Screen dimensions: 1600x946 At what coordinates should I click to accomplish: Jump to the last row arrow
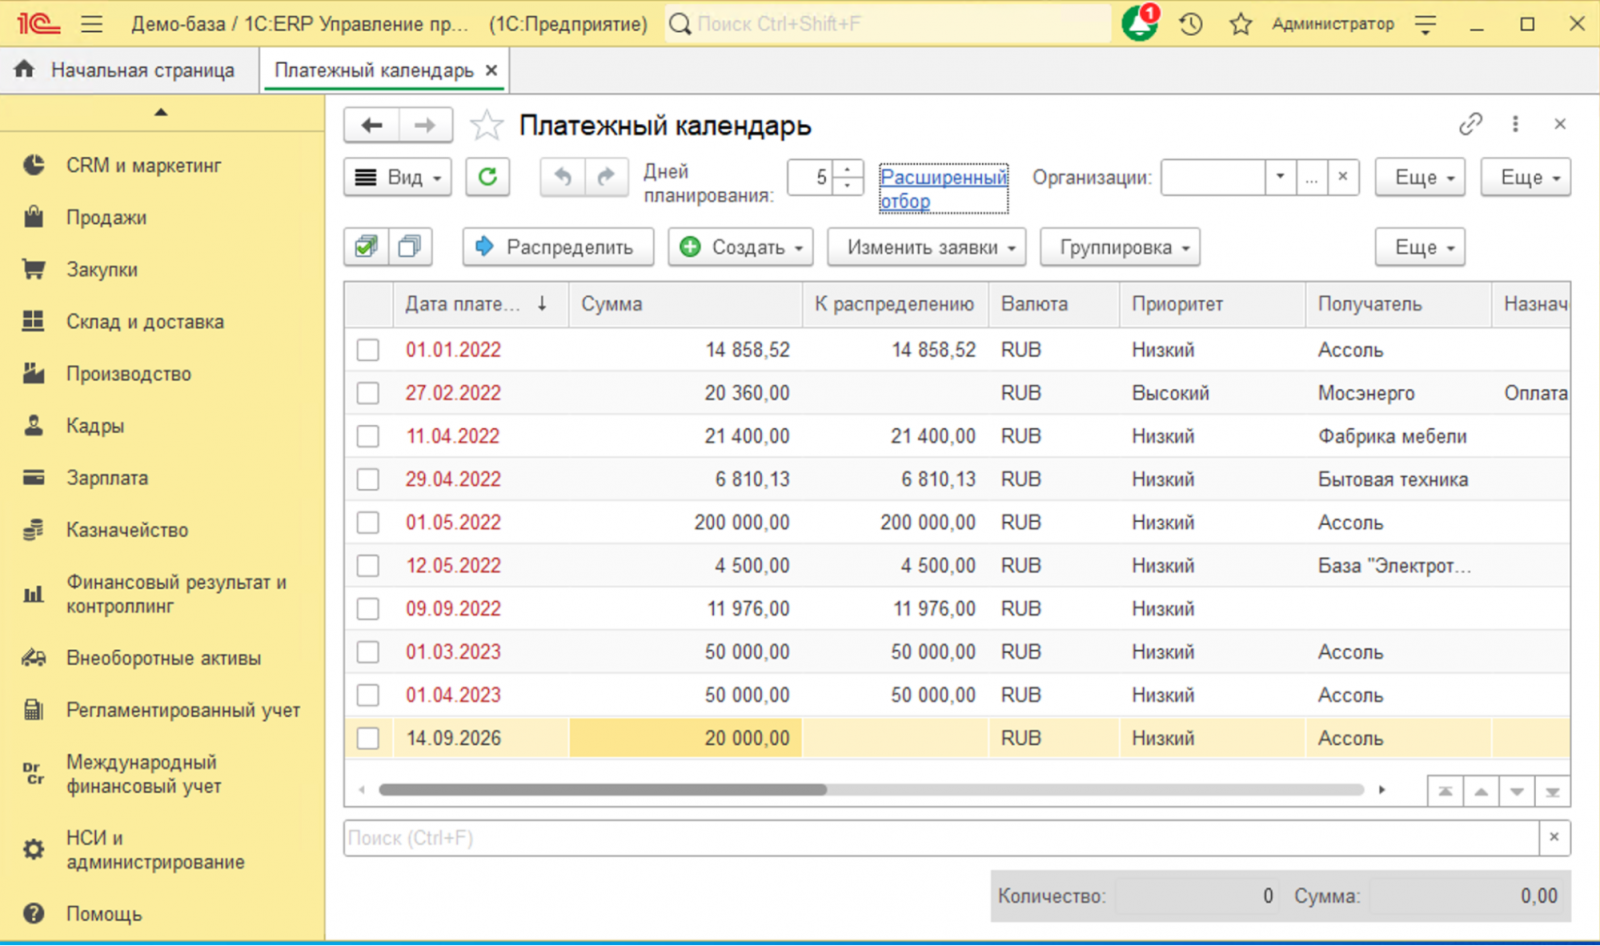point(1552,791)
